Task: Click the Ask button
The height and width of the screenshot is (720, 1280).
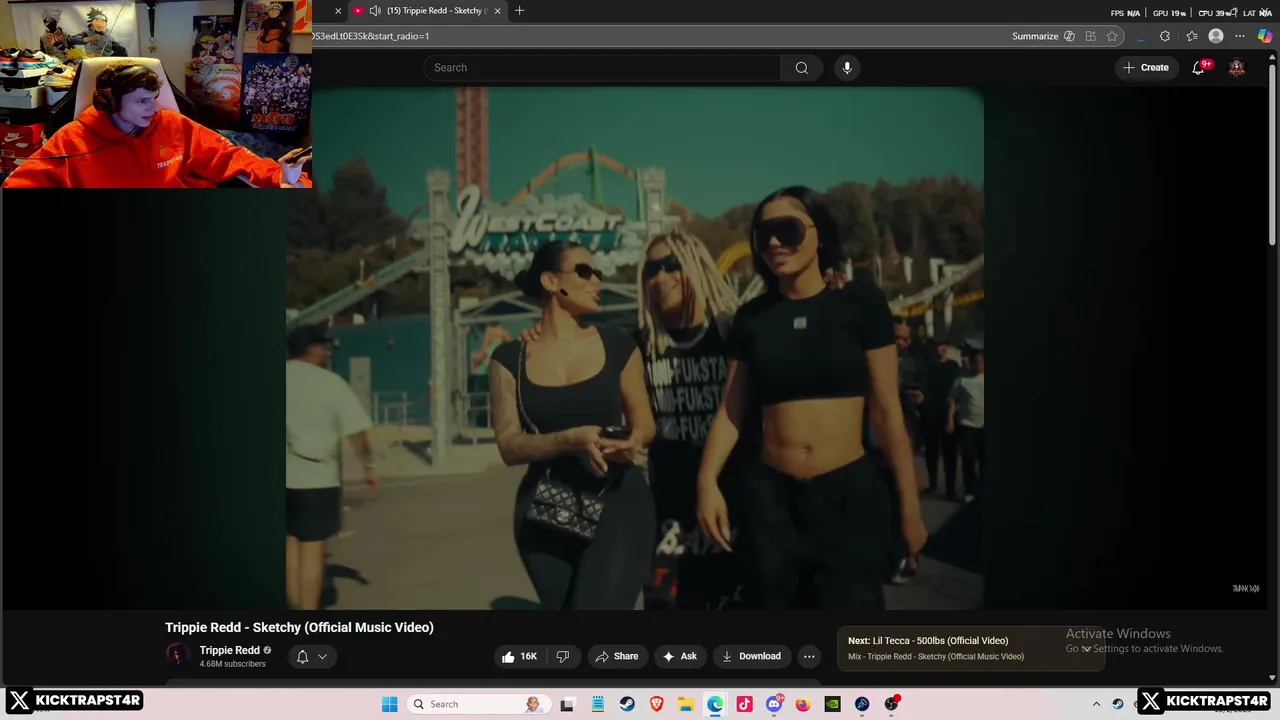Action: click(x=679, y=656)
